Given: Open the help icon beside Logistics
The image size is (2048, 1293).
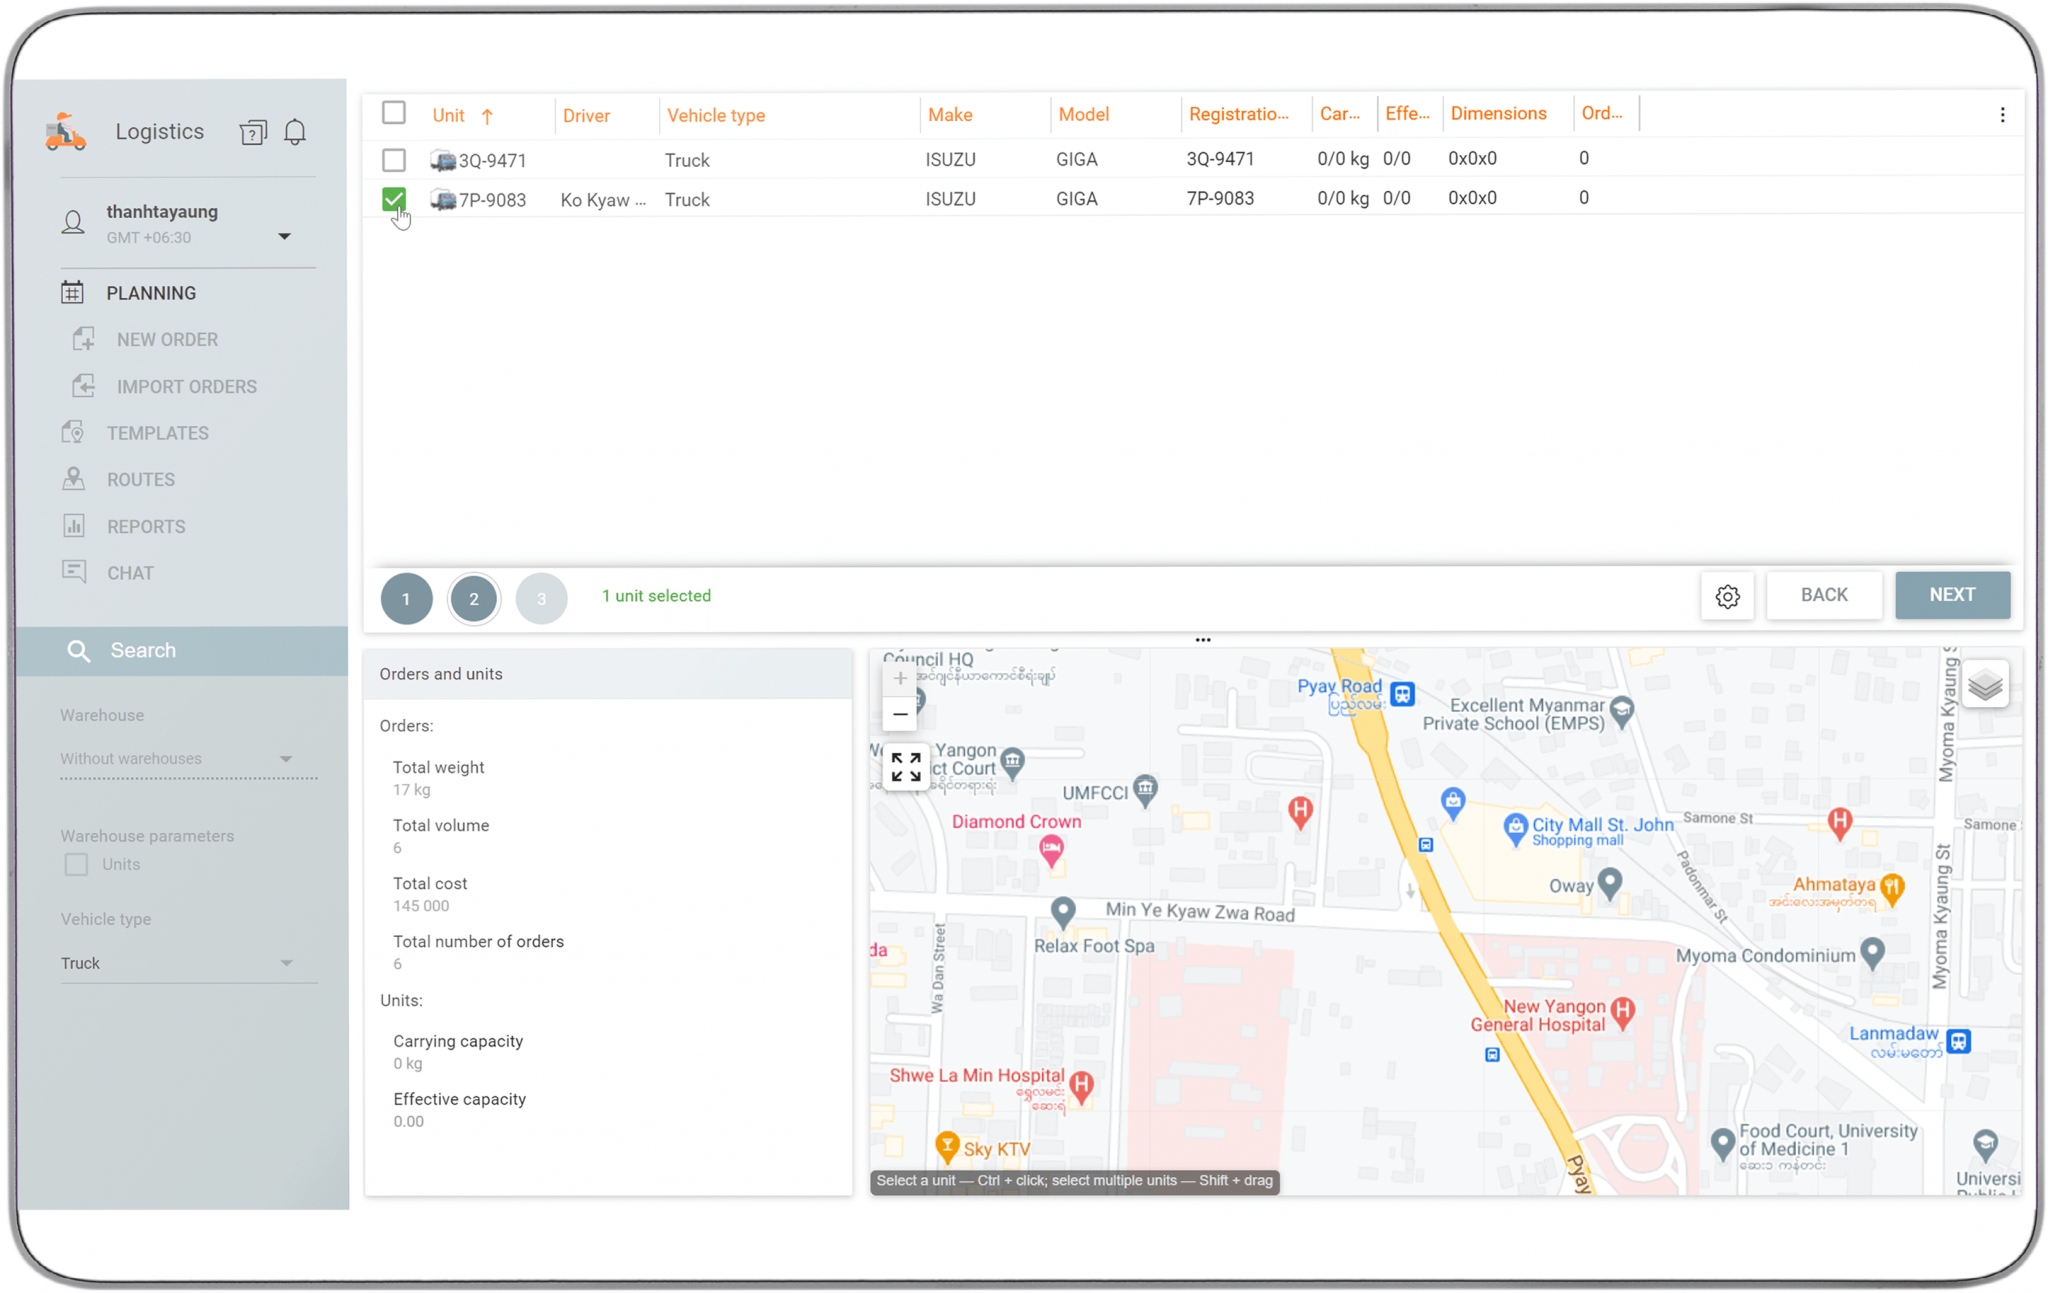Looking at the screenshot, I should 253,131.
